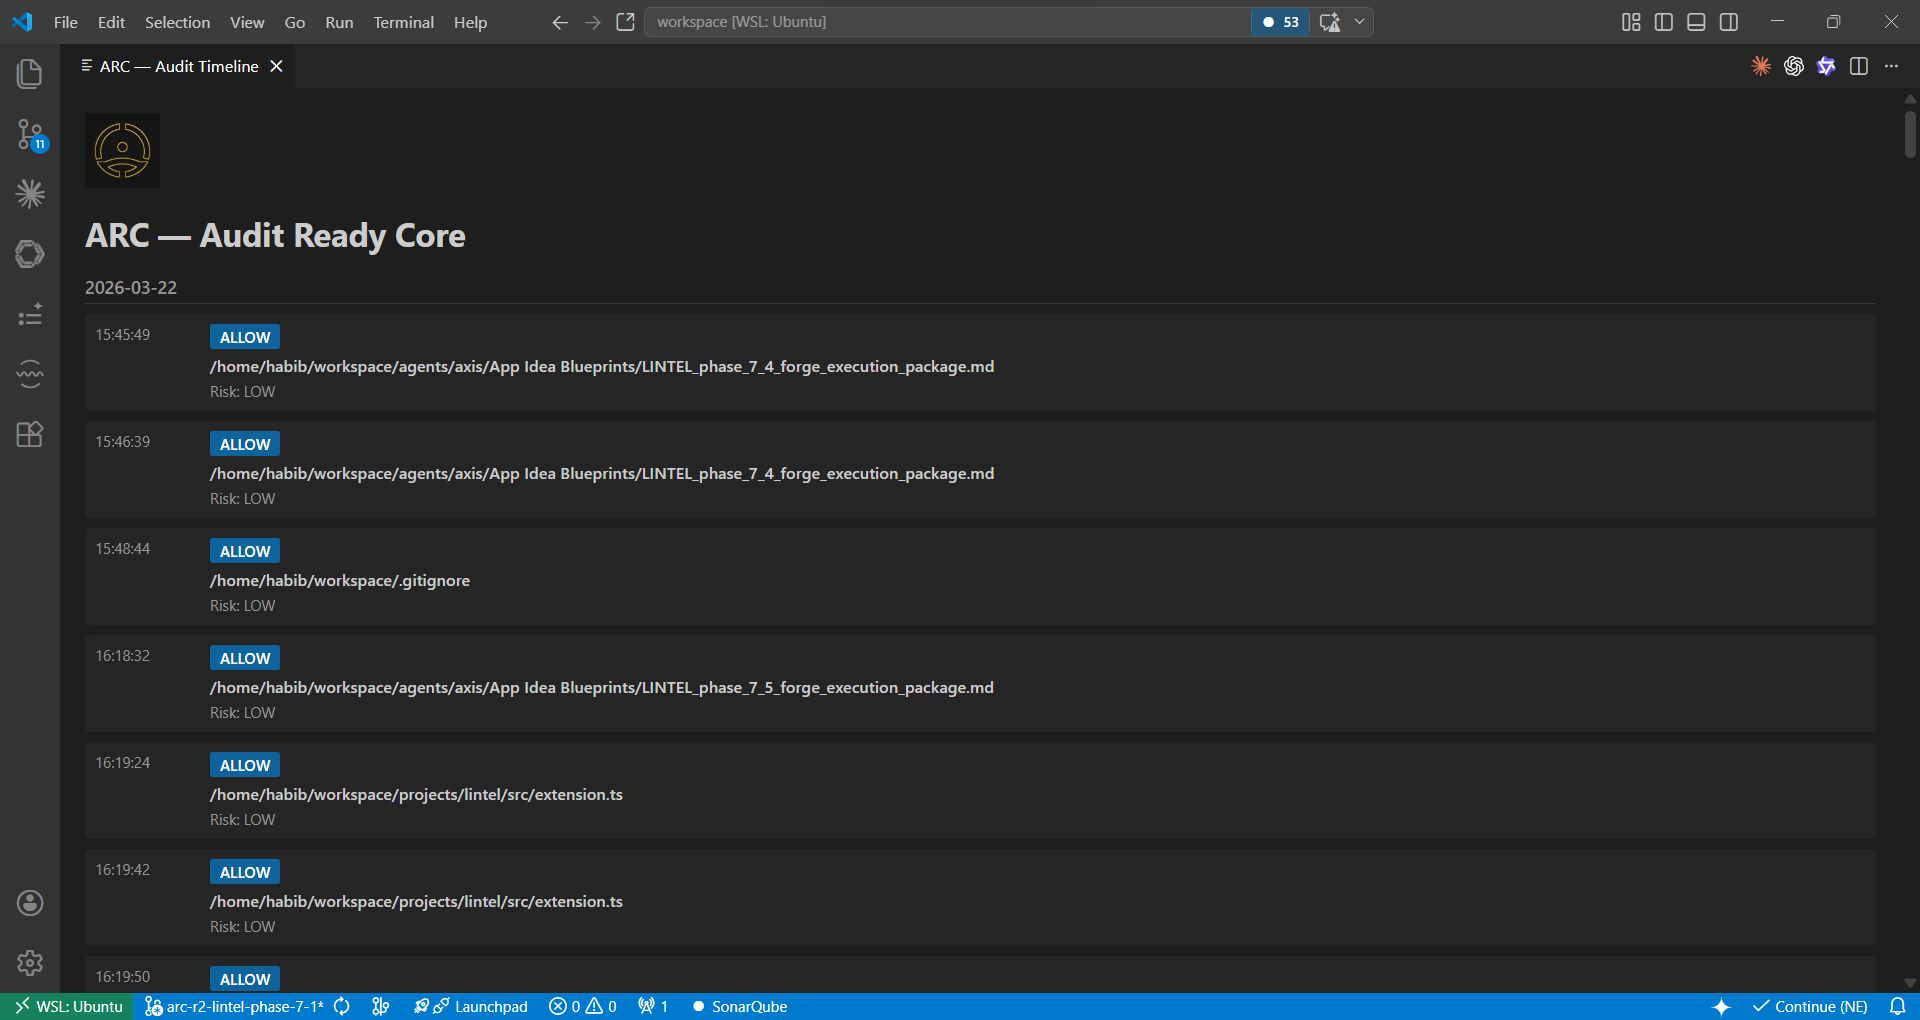
Task: Toggle the bottom panel visibility
Action: [x=1696, y=21]
